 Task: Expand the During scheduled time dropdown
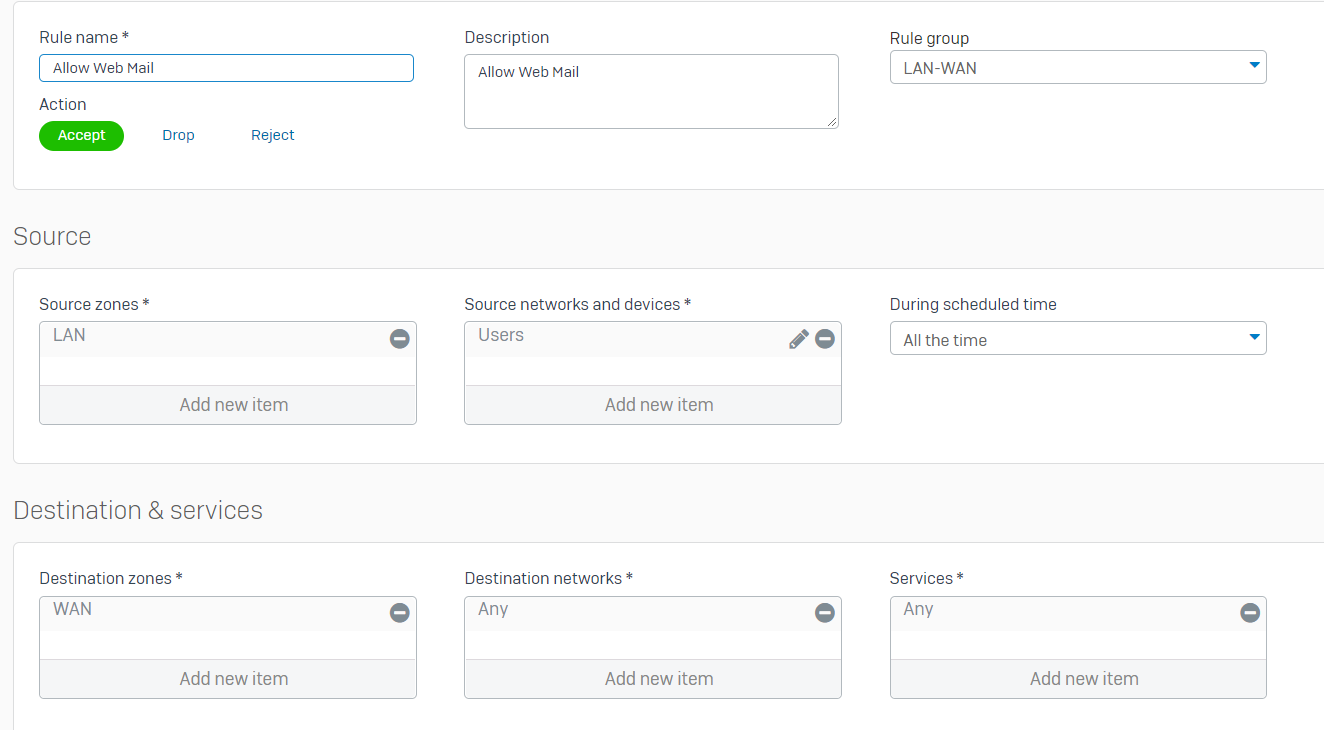pyautogui.click(x=1077, y=339)
